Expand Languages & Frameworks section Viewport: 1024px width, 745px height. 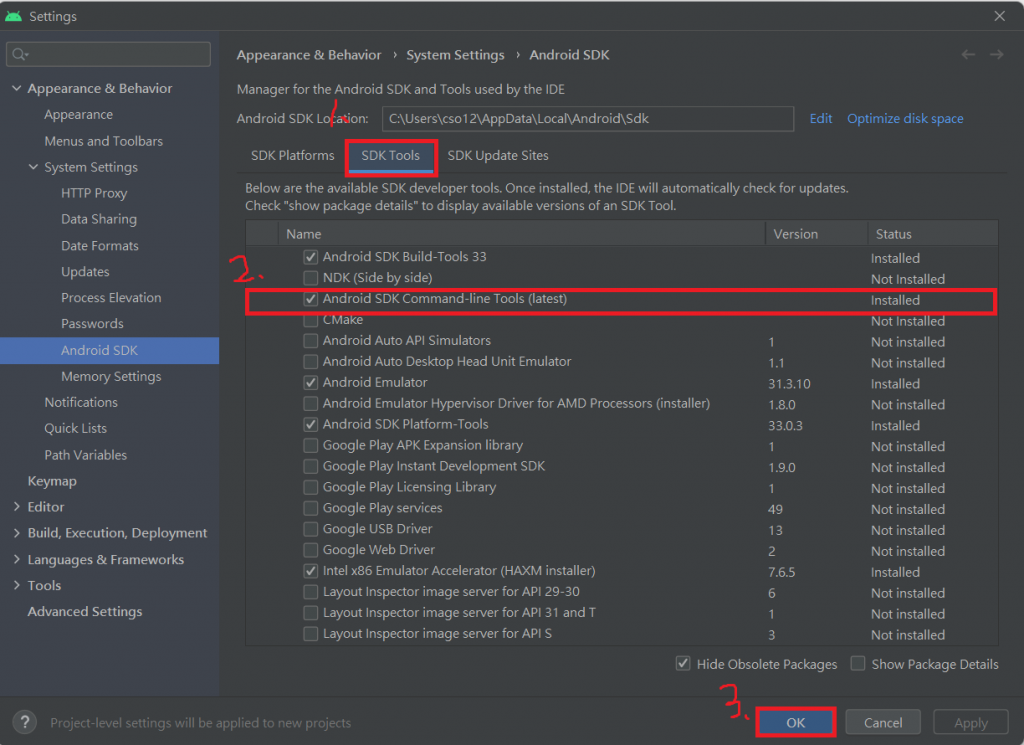tap(16, 560)
